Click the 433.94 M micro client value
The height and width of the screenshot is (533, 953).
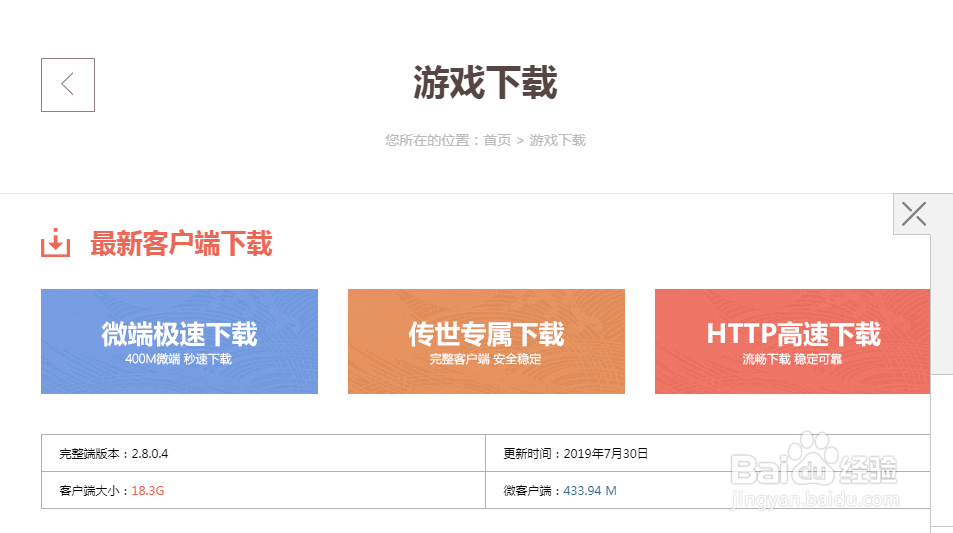point(590,490)
